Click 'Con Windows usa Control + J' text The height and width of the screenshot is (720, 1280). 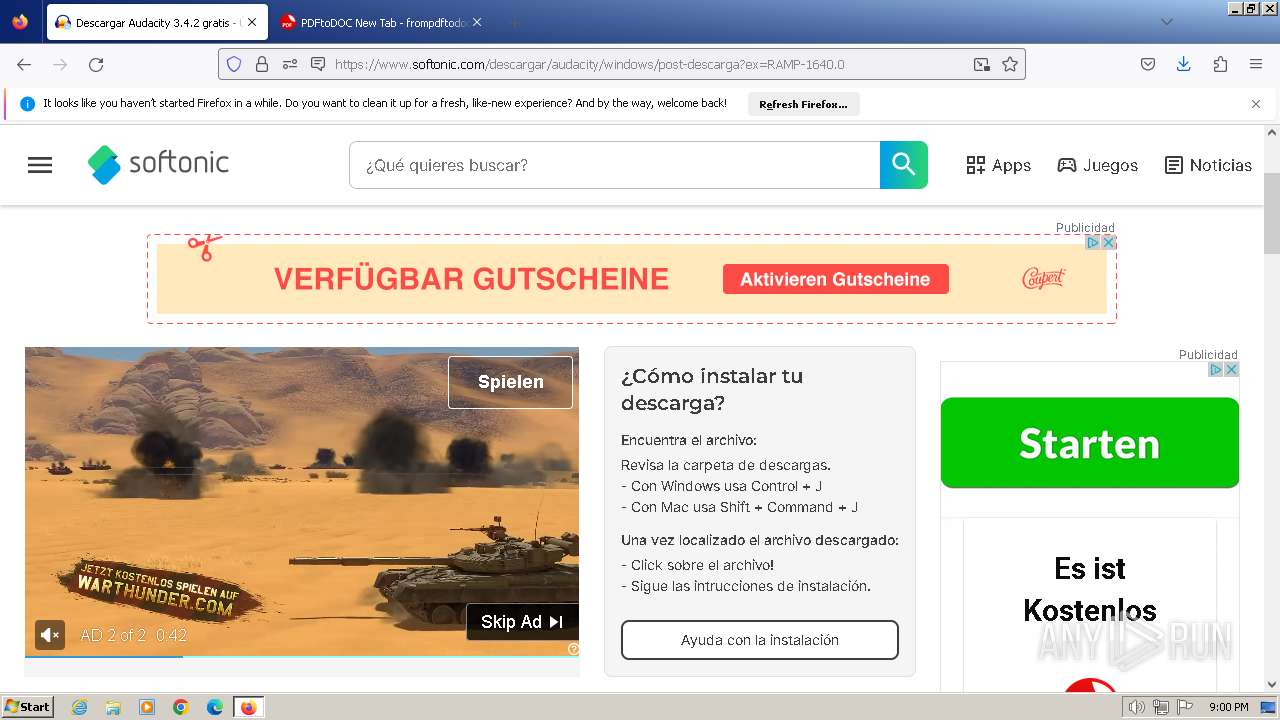coord(722,486)
